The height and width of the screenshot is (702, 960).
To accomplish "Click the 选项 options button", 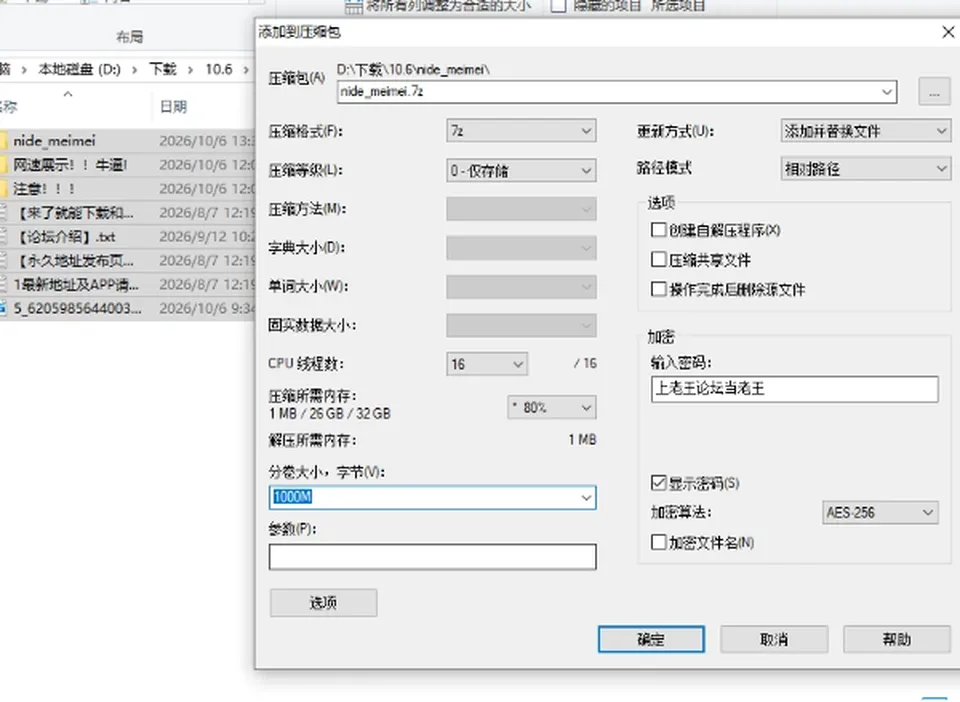I will [323, 603].
